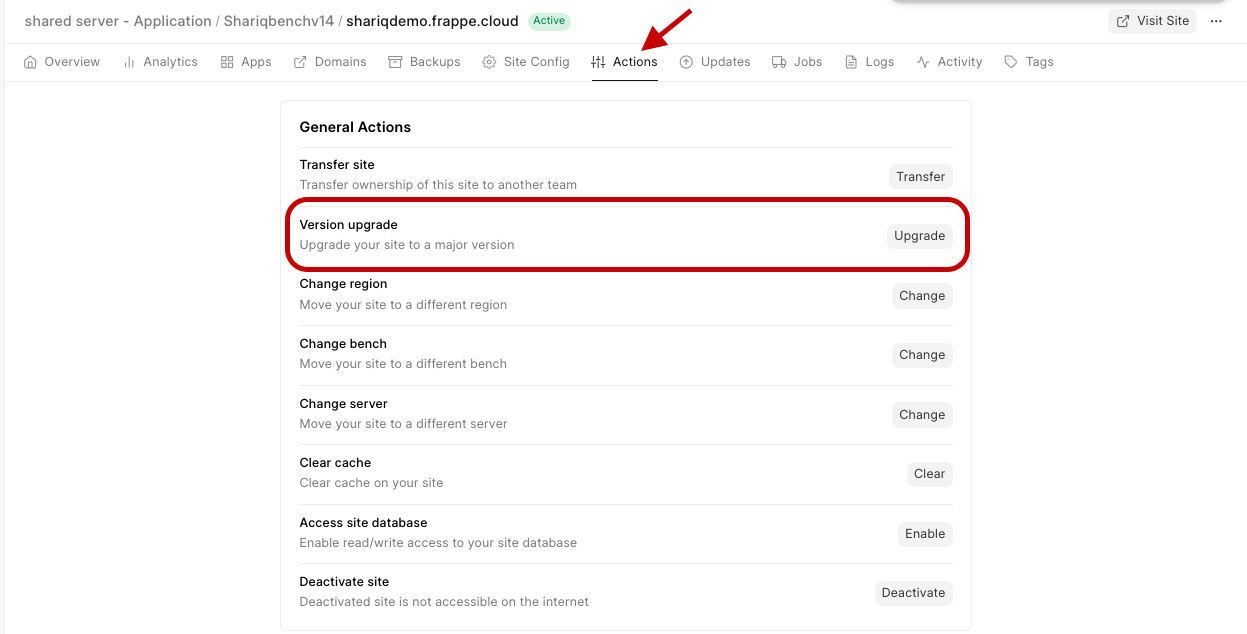The height and width of the screenshot is (634, 1247).
Task: Click the Domains external link icon
Action: (x=300, y=62)
